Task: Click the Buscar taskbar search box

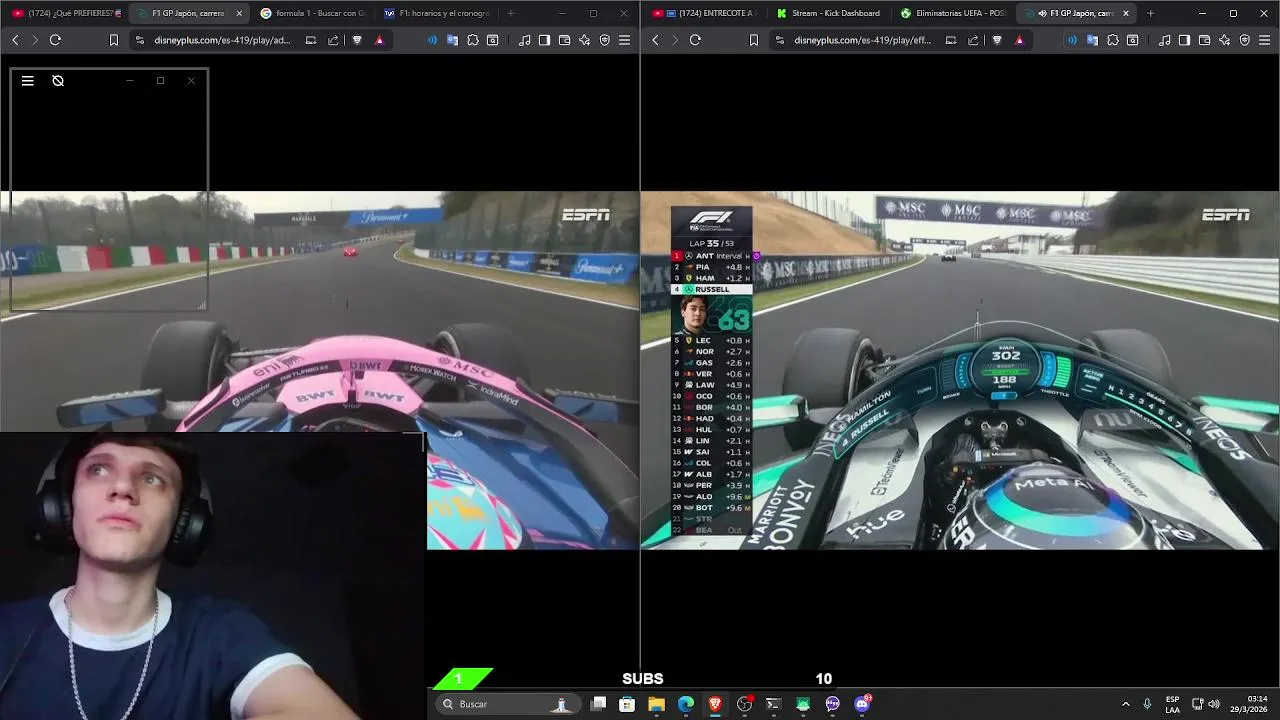Action: point(507,704)
